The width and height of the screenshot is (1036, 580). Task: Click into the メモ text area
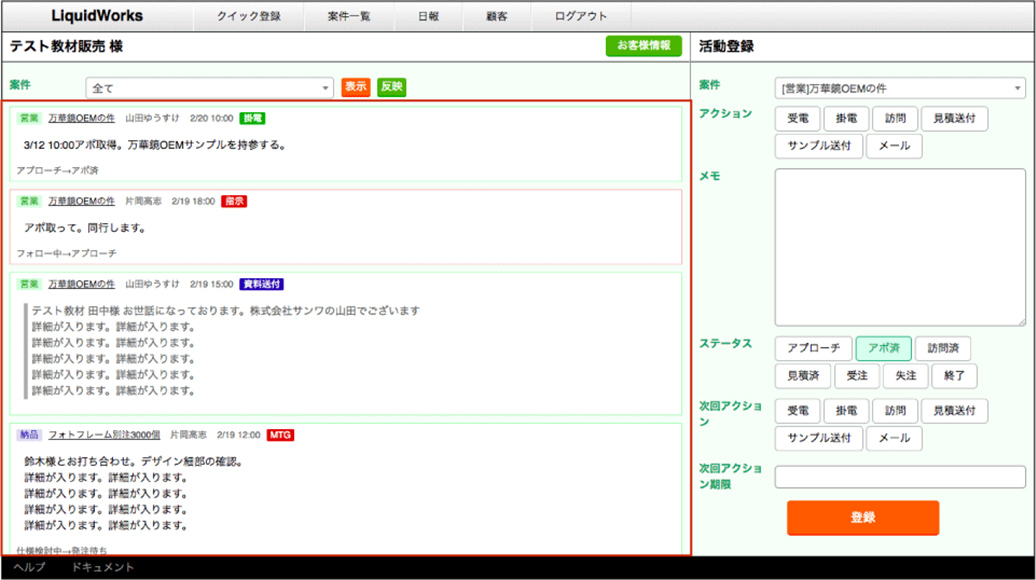(x=900, y=247)
